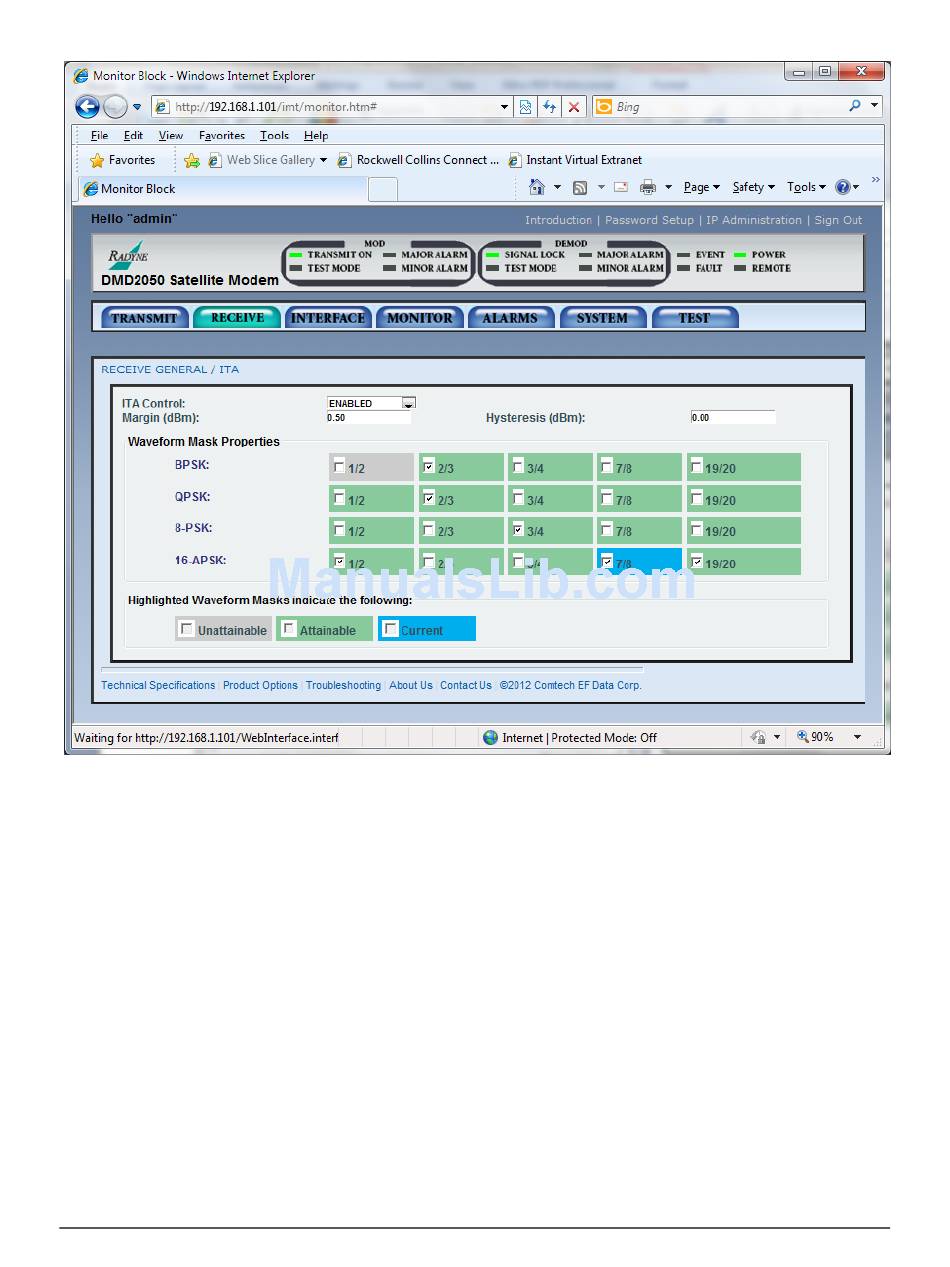This screenshot has width=950, height=1267.
Task: Open the ITA Control dropdown
Action: coord(408,403)
